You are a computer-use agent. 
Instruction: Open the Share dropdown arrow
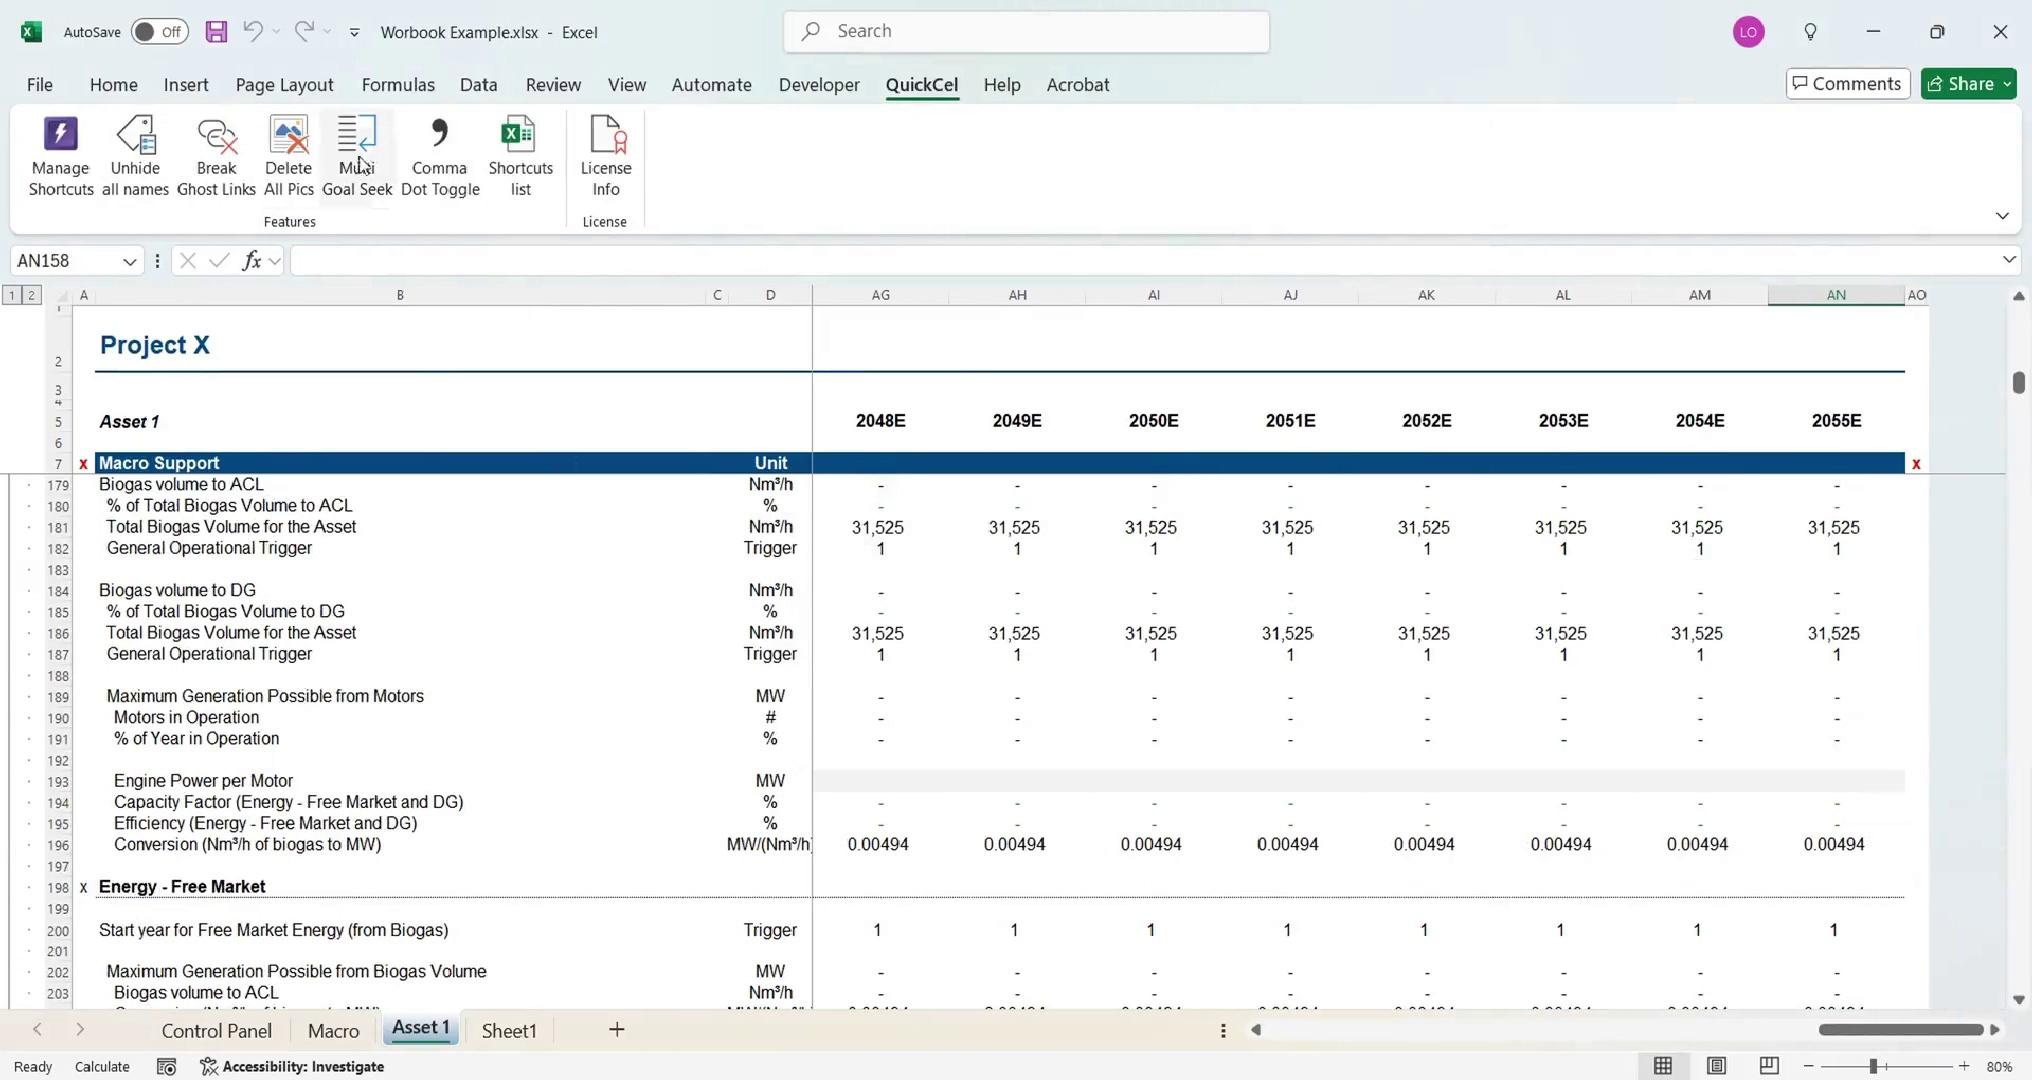2006,84
